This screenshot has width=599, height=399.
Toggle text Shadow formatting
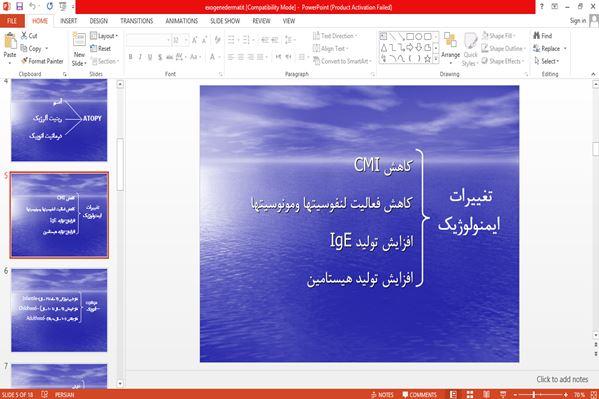(x=160, y=57)
